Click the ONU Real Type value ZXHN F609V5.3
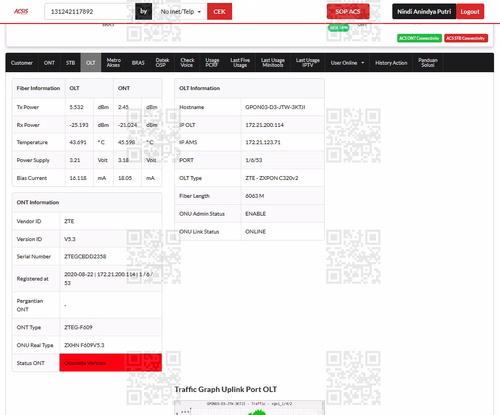Screen dimensions: 500x415 [x=84, y=345]
